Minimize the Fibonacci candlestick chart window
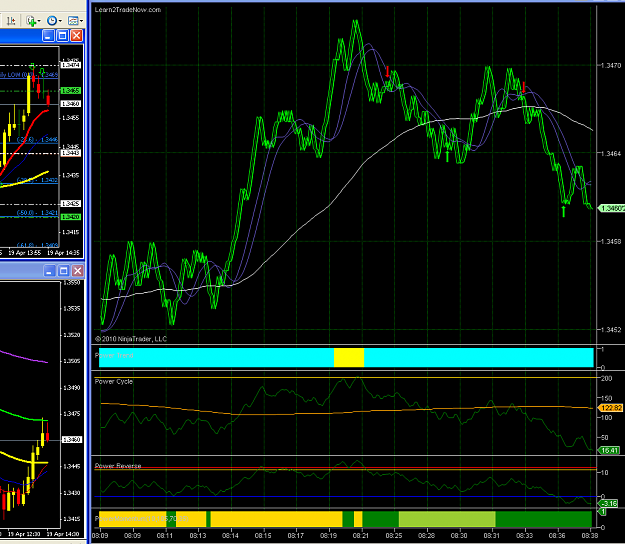The height and width of the screenshot is (544, 625). pyautogui.click(x=48, y=36)
